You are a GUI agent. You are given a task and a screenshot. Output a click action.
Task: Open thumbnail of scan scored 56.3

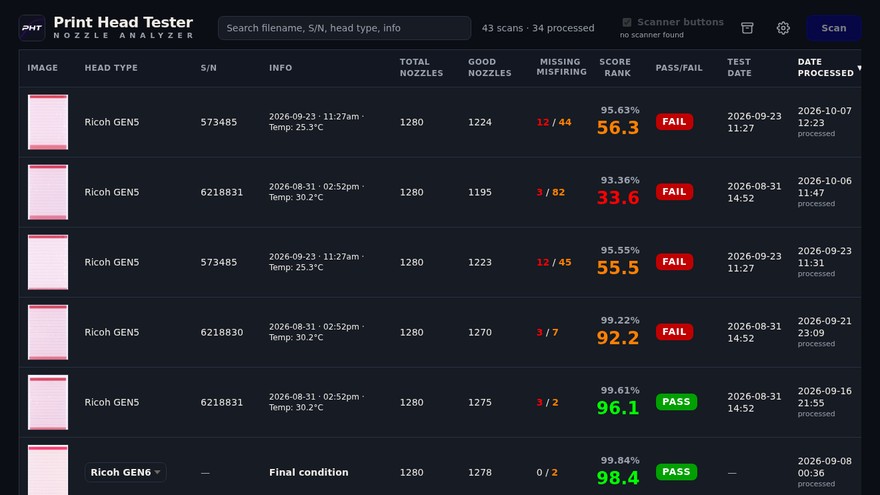tap(48, 122)
